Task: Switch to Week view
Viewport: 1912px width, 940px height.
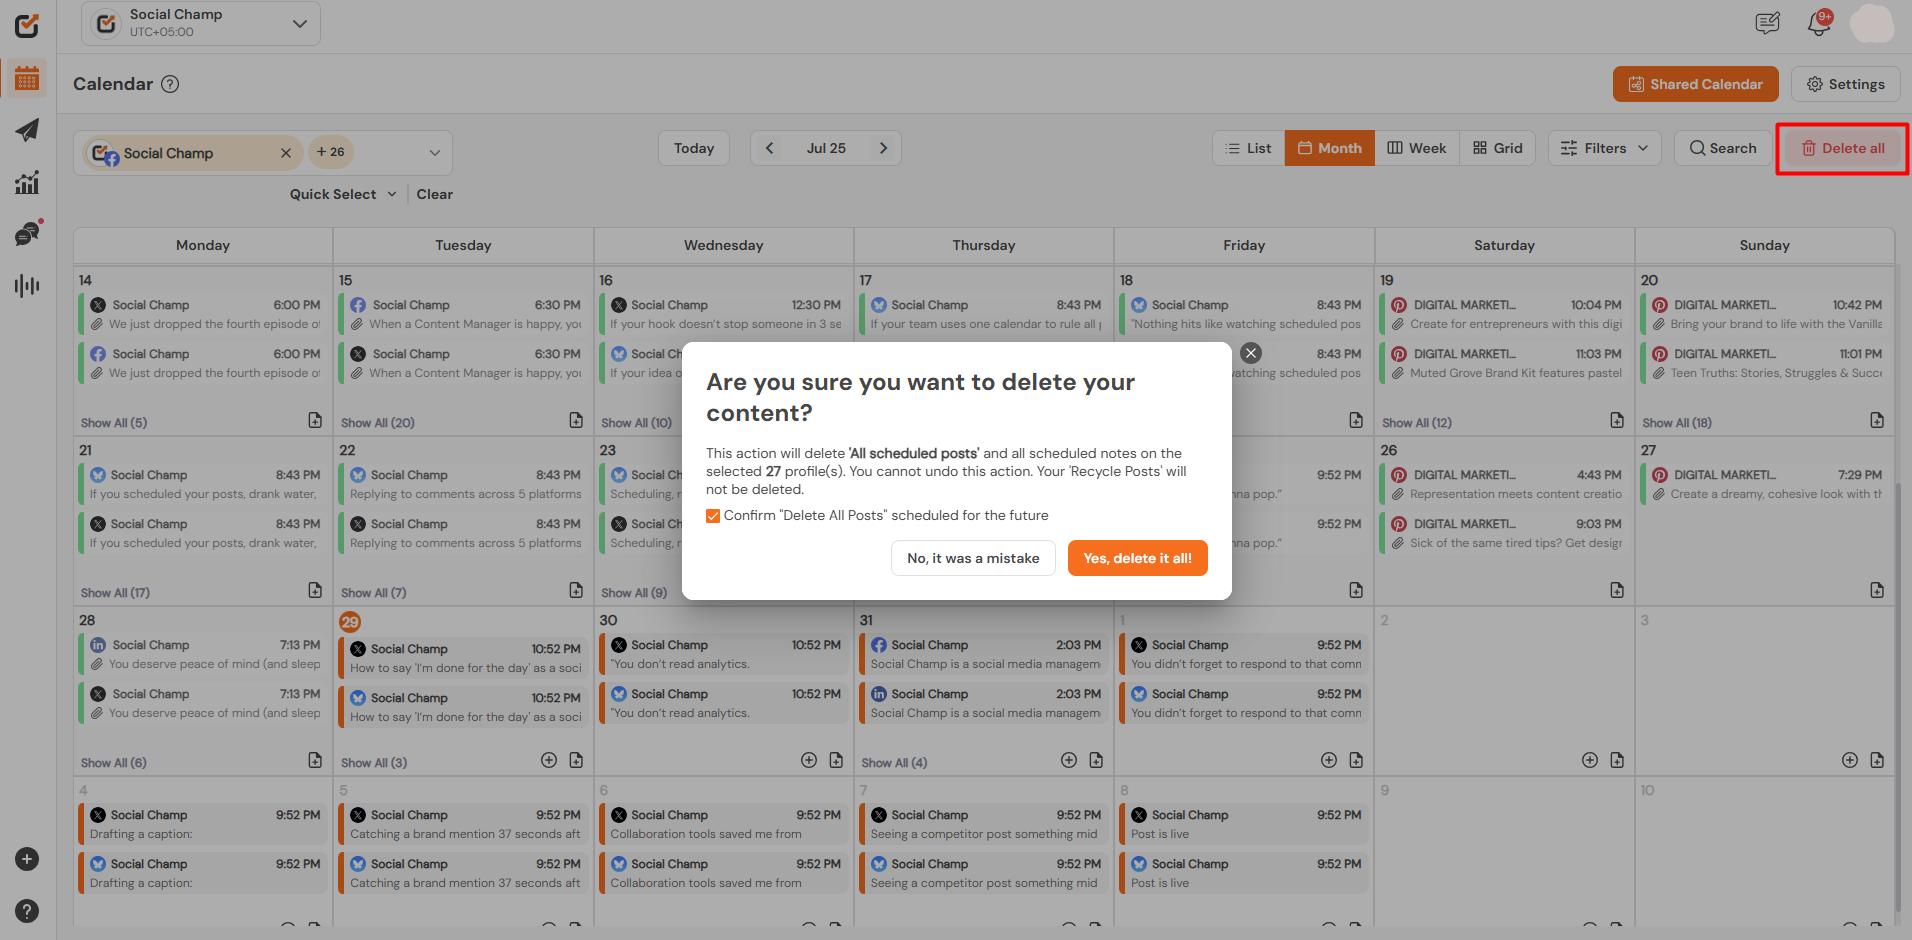Action: point(1417,148)
